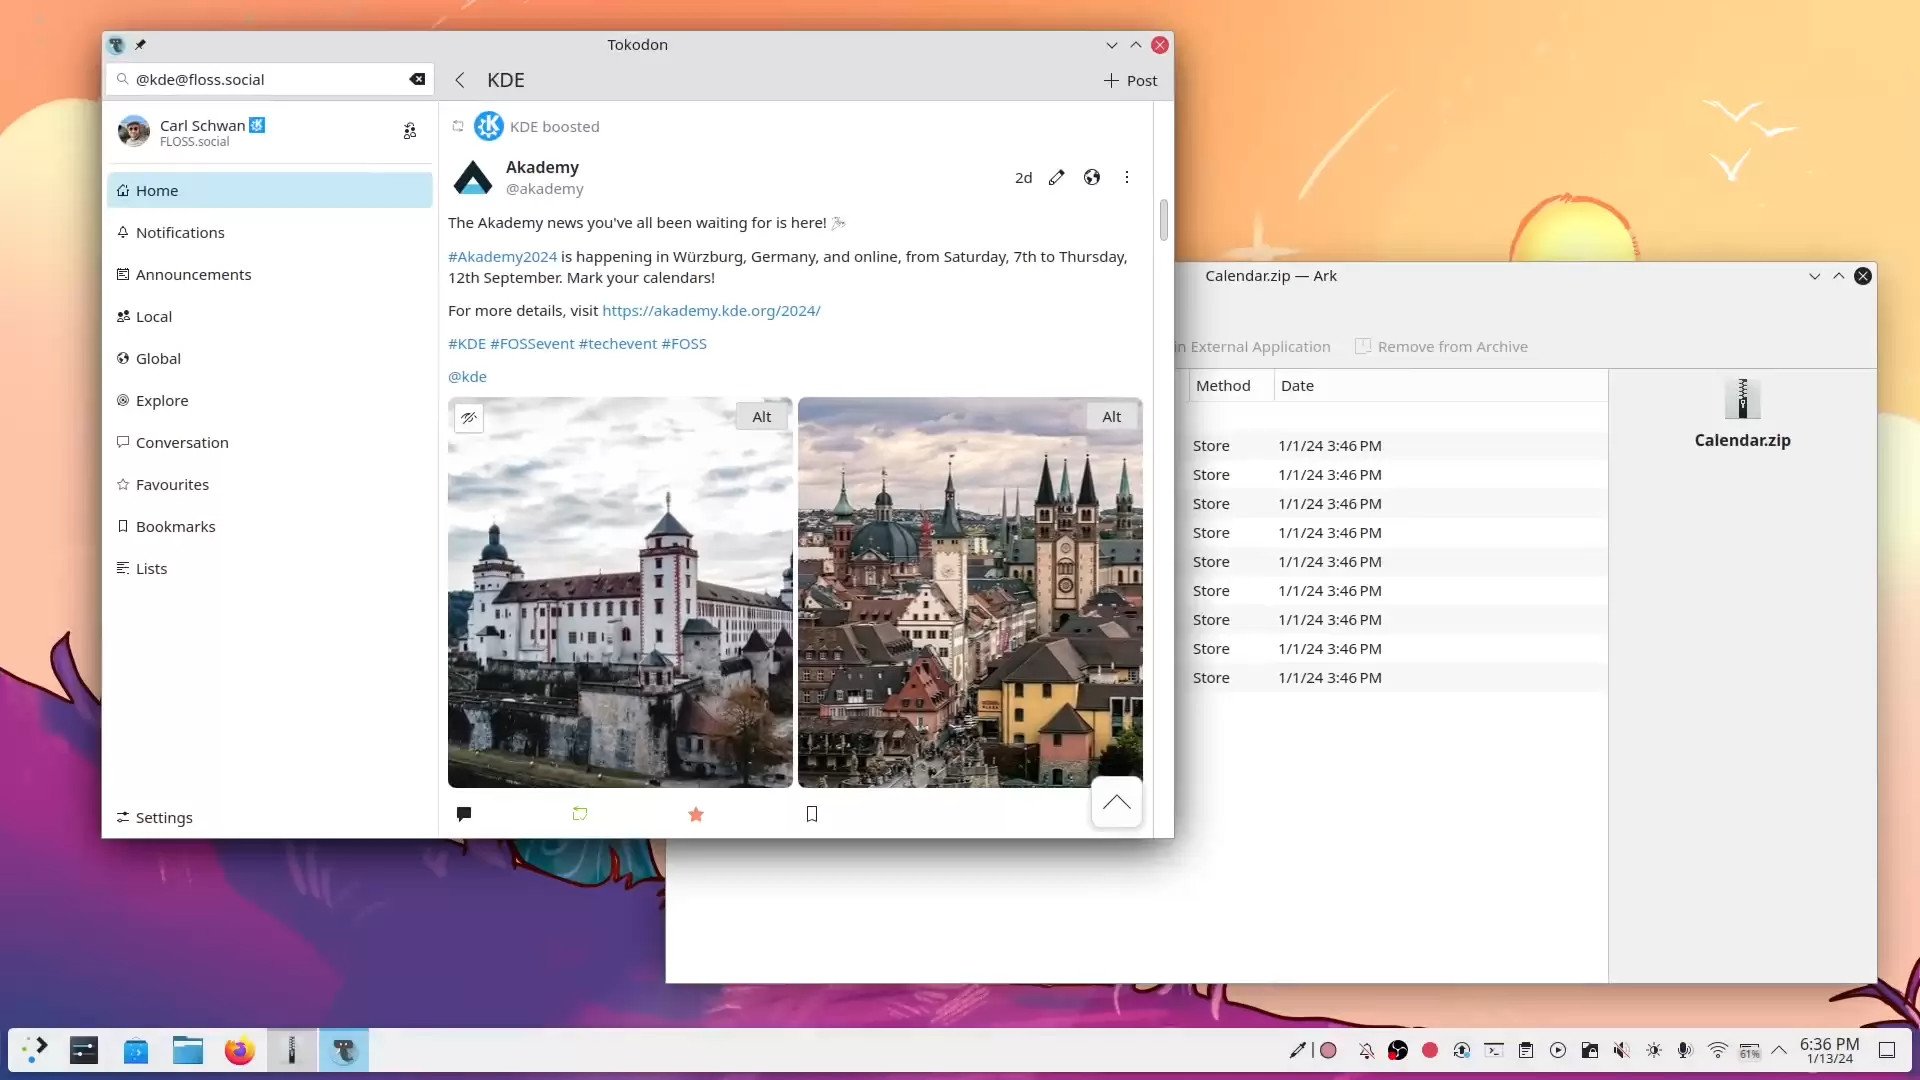Click the public visibility globe icon
The image size is (1920, 1080).
point(1092,177)
